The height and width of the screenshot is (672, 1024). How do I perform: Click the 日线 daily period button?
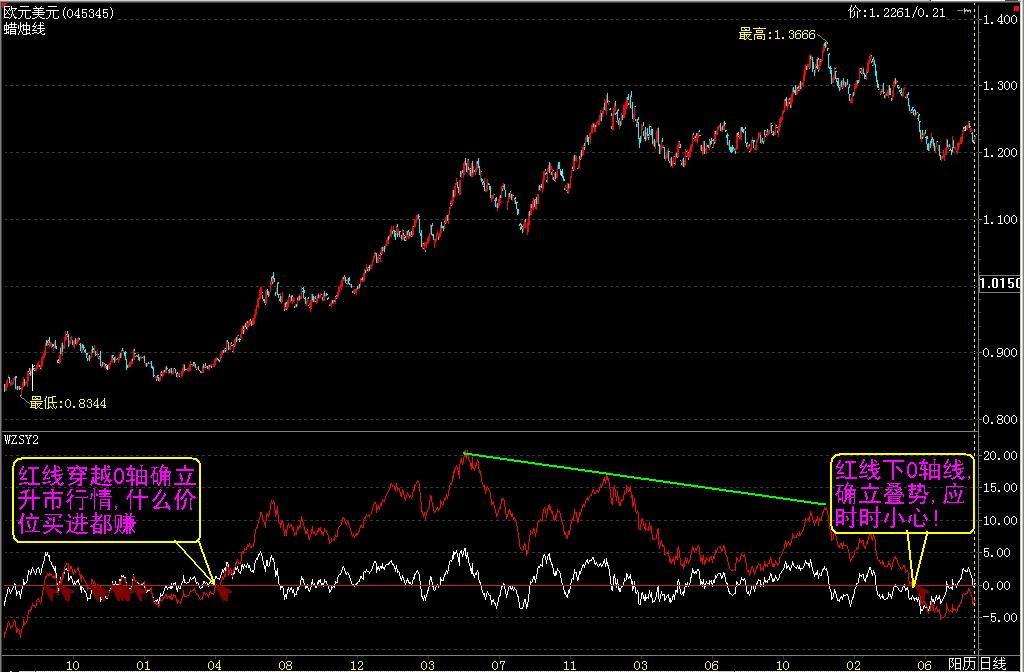(993, 664)
